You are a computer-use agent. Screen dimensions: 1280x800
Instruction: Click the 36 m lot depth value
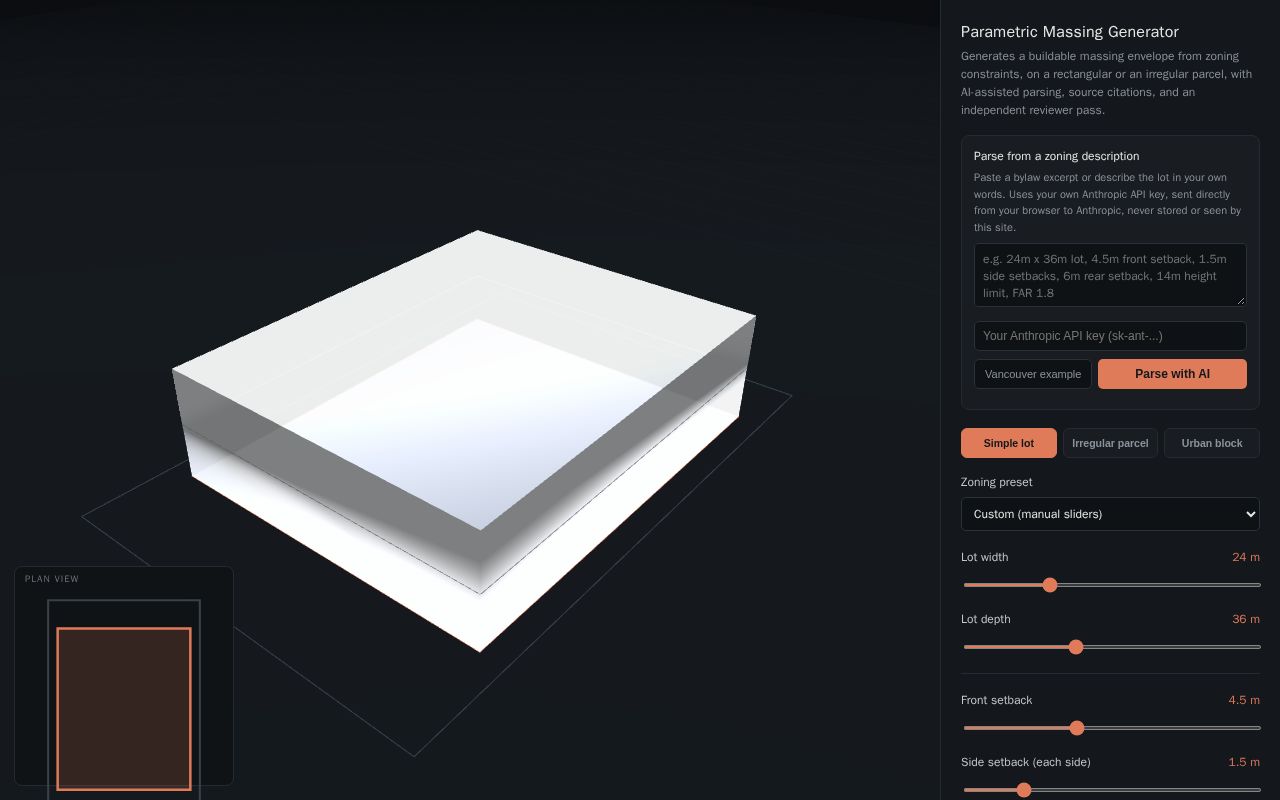click(x=1246, y=619)
